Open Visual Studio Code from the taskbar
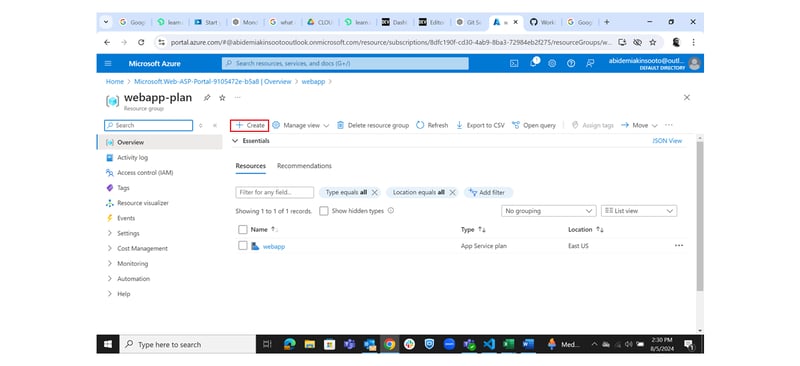 click(488, 345)
